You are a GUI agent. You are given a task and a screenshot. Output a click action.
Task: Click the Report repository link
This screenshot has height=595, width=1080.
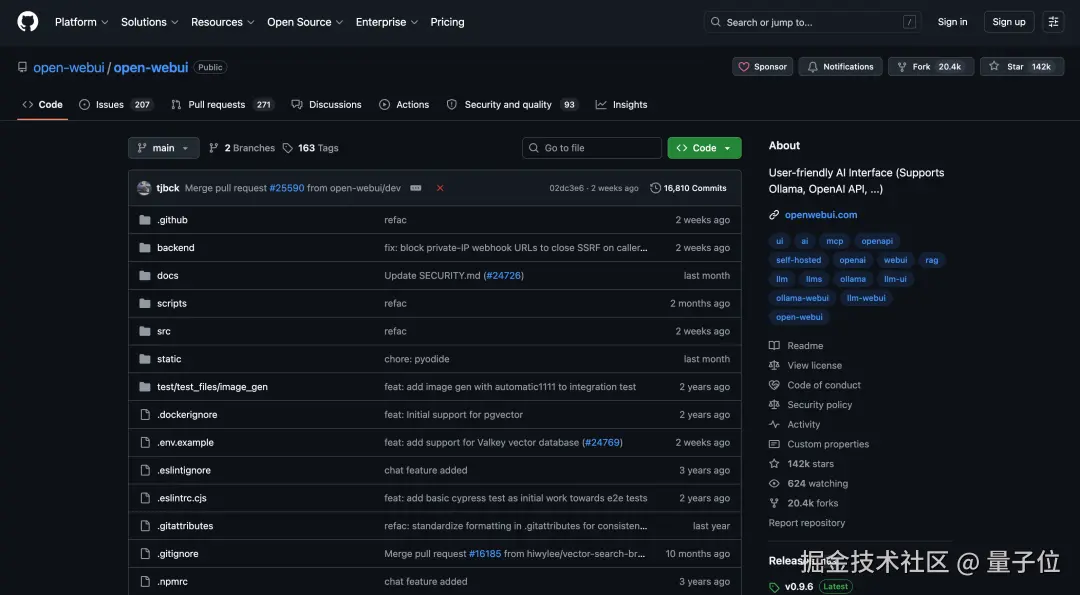[x=807, y=523]
